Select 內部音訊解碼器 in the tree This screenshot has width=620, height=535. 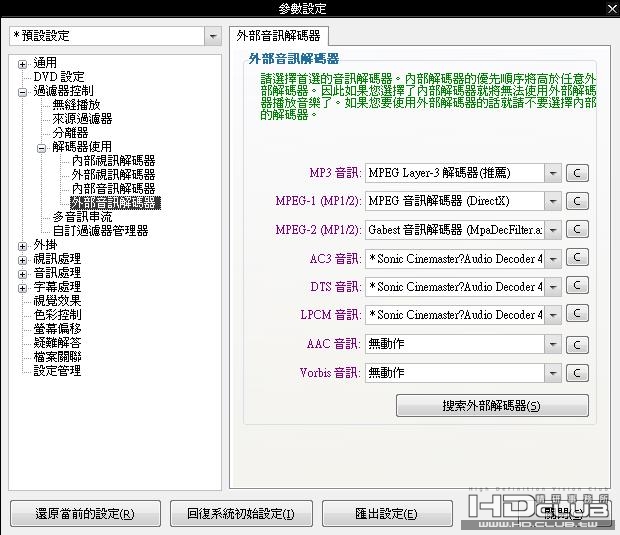113,189
